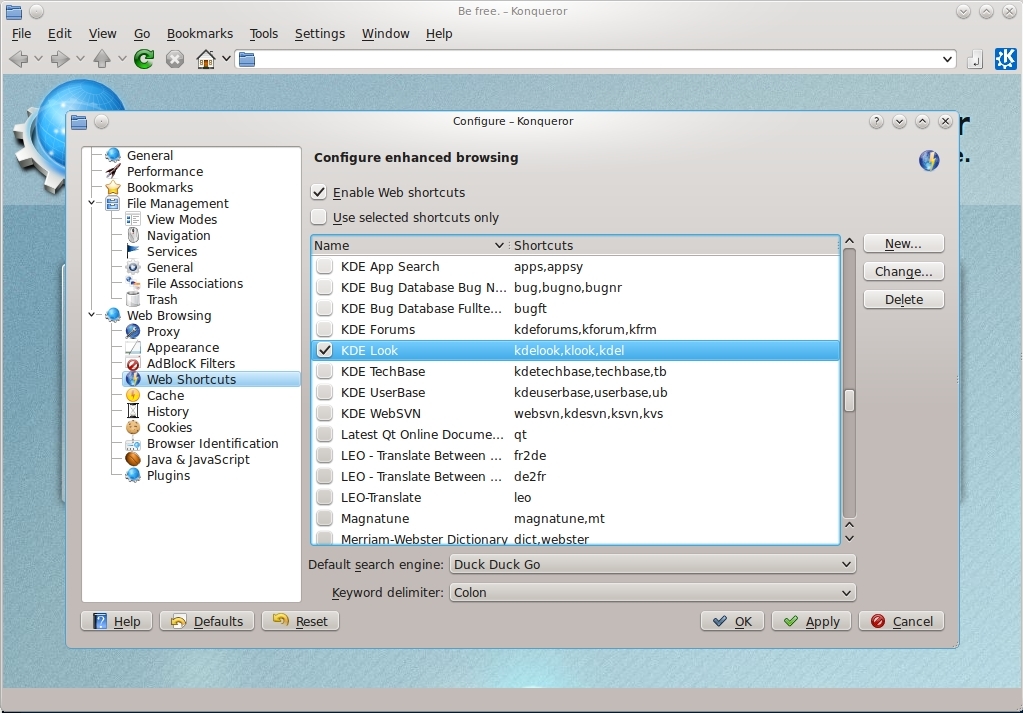1023x713 pixels.
Task: Click the Shortcuts column header
Action: point(675,245)
